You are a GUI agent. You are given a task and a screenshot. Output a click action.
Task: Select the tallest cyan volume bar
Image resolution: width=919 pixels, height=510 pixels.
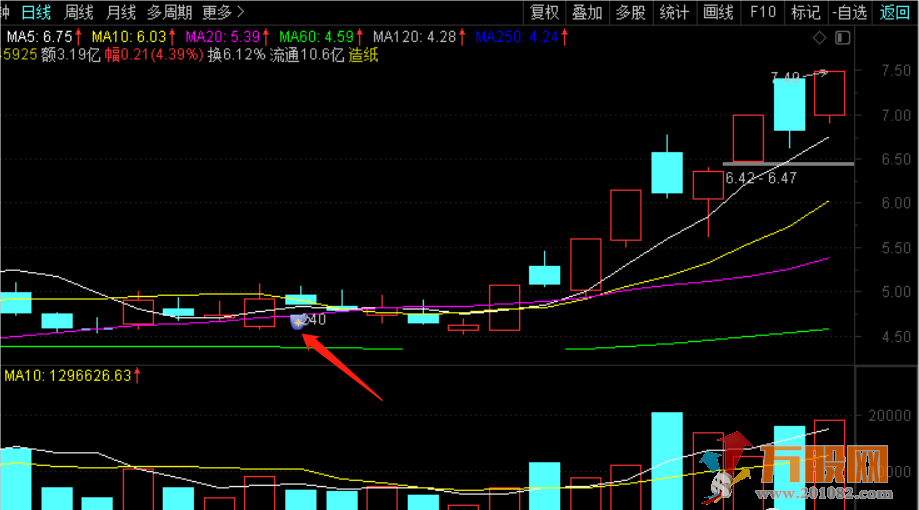(x=667, y=461)
